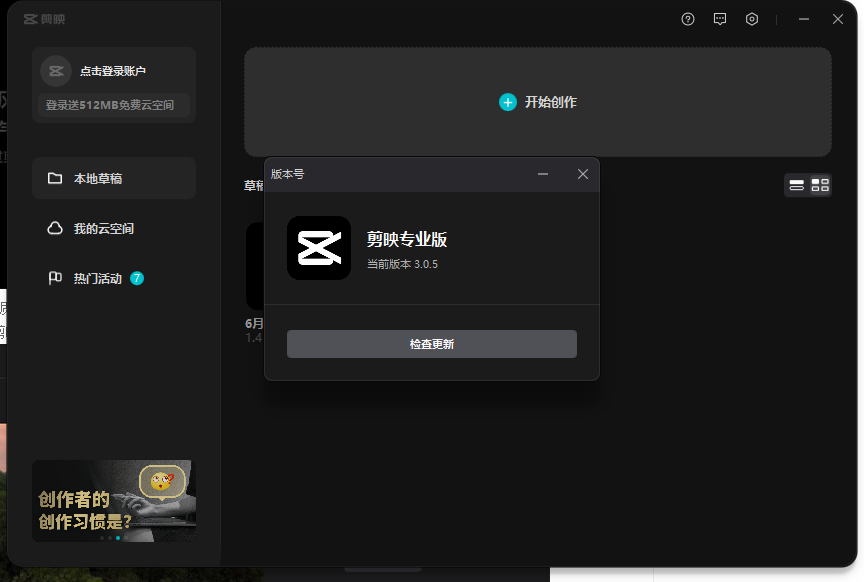Click 登录送512MB免费云空间 promo text
864x582 pixels.
point(110,105)
